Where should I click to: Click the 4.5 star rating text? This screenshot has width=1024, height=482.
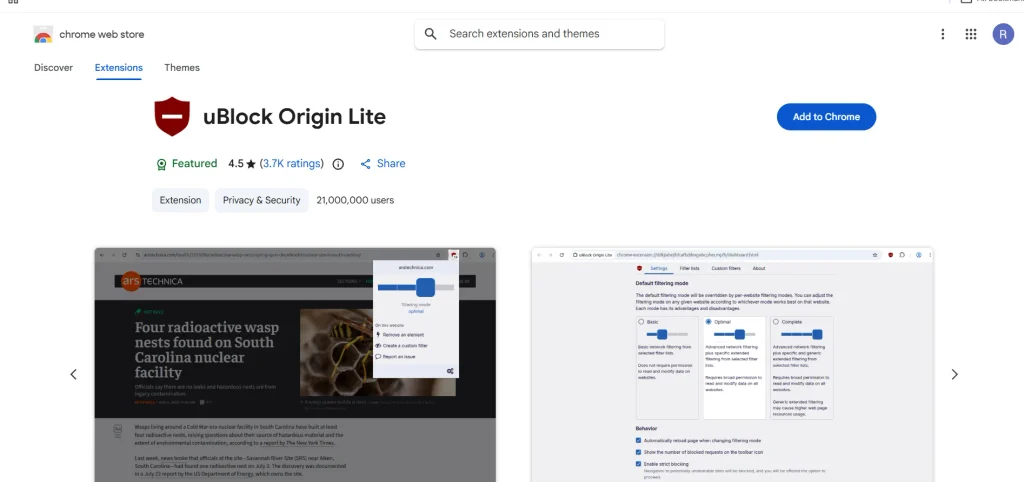(242, 164)
